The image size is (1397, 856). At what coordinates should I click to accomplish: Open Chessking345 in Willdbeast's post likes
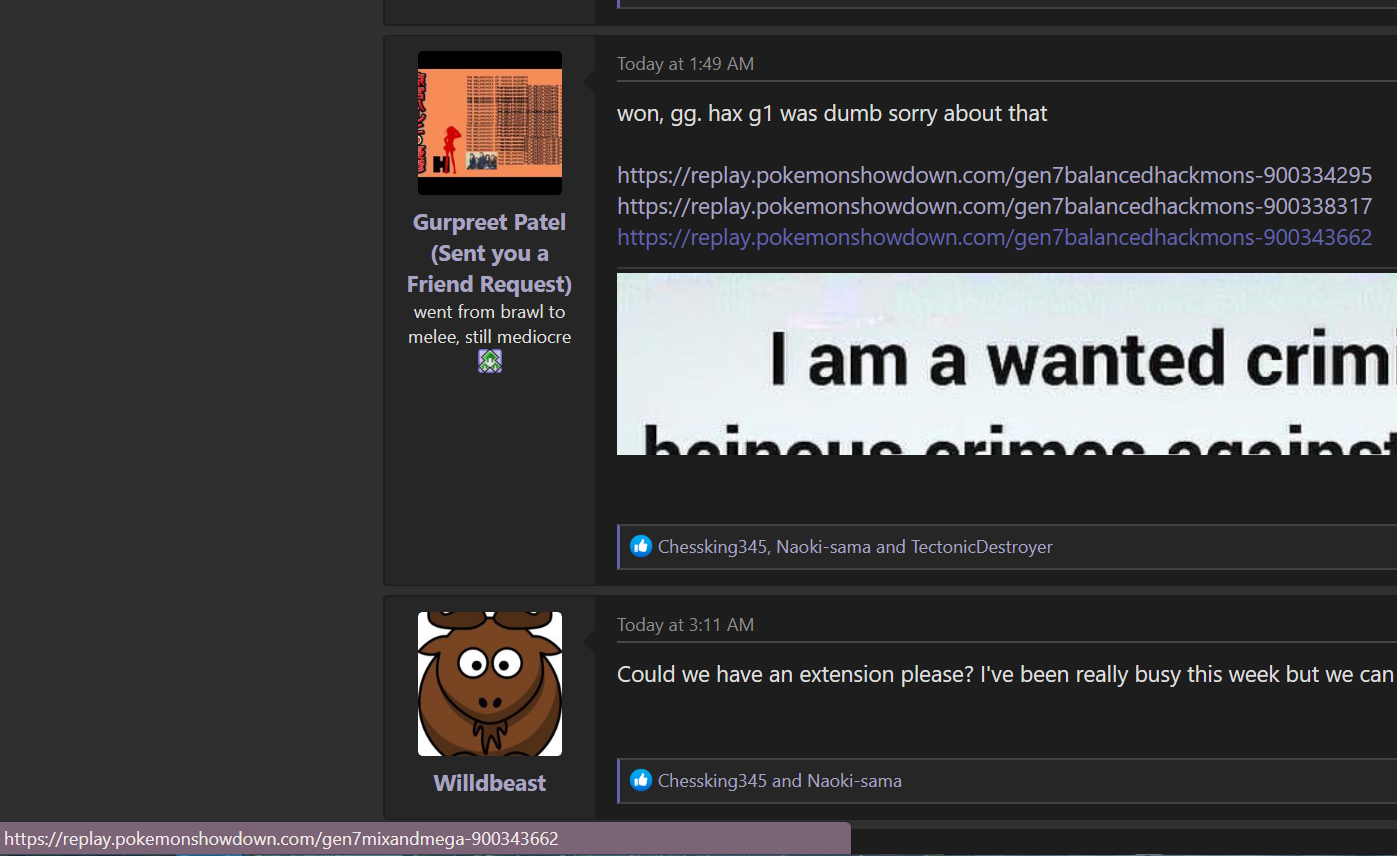pyautogui.click(x=712, y=781)
